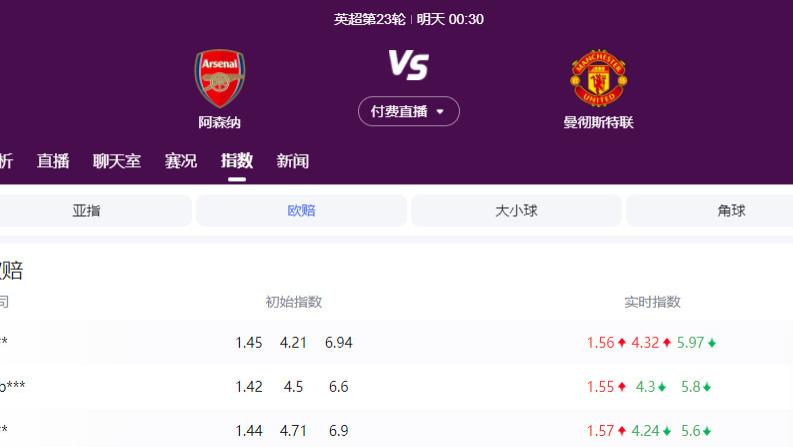Image resolution: width=793 pixels, height=447 pixels.
Task: Click the Arsenal team crest
Action: coord(219,78)
